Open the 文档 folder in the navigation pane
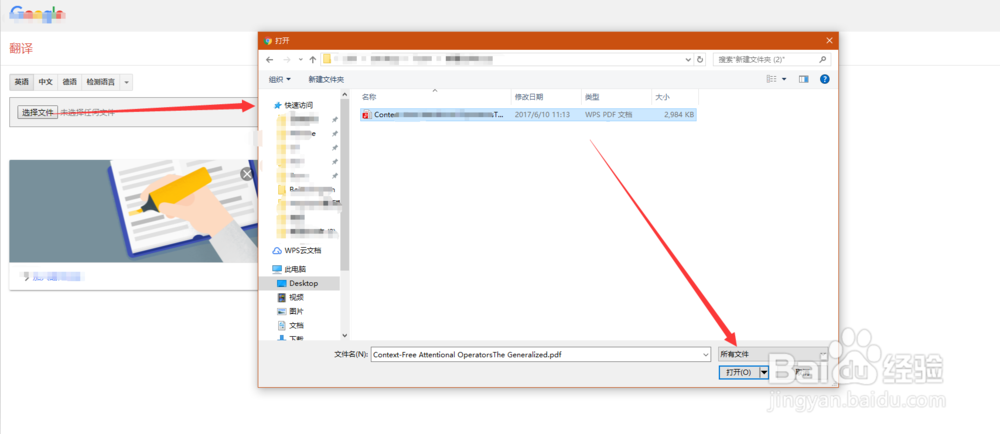 click(297, 325)
